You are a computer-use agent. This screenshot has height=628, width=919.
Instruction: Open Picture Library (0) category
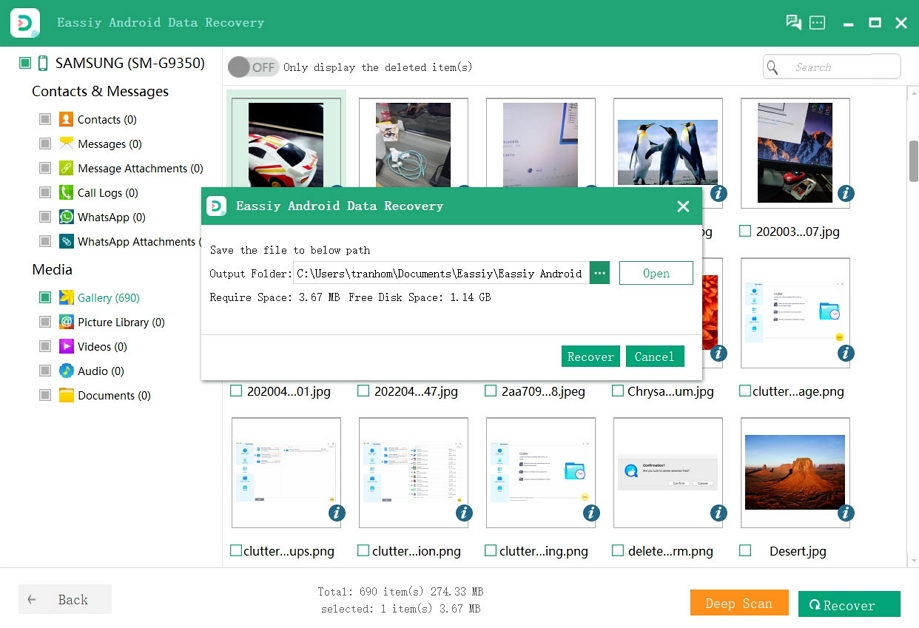coord(121,323)
